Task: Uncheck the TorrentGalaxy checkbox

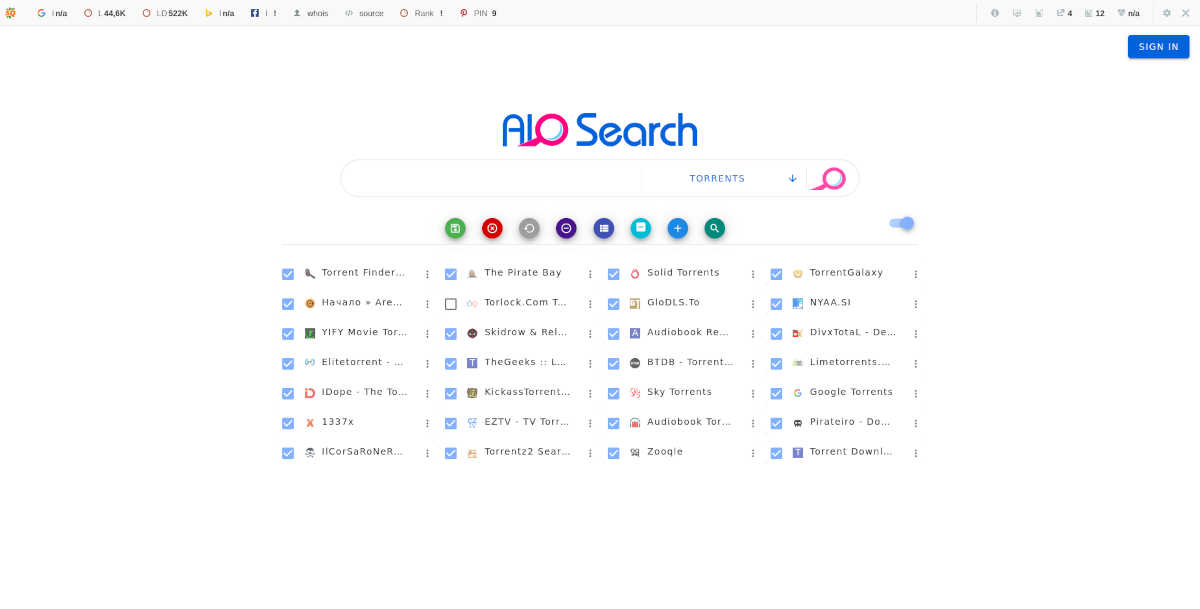Action: [776, 274]
